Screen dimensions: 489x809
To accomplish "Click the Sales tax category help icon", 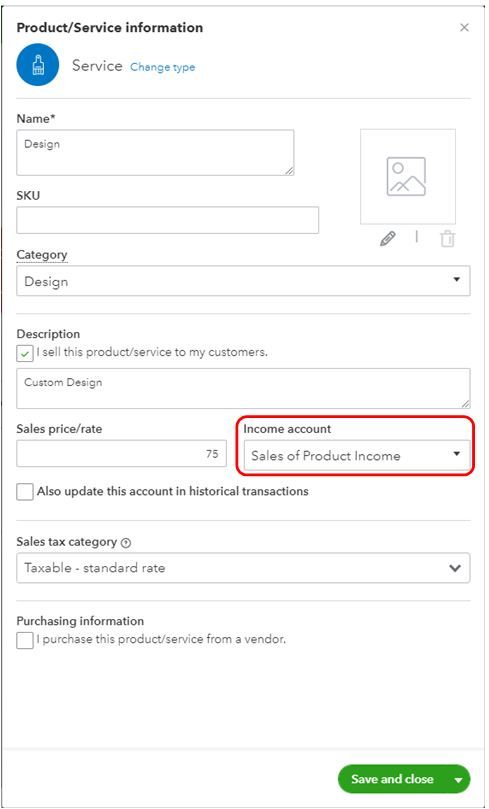I will coord(126,543).
